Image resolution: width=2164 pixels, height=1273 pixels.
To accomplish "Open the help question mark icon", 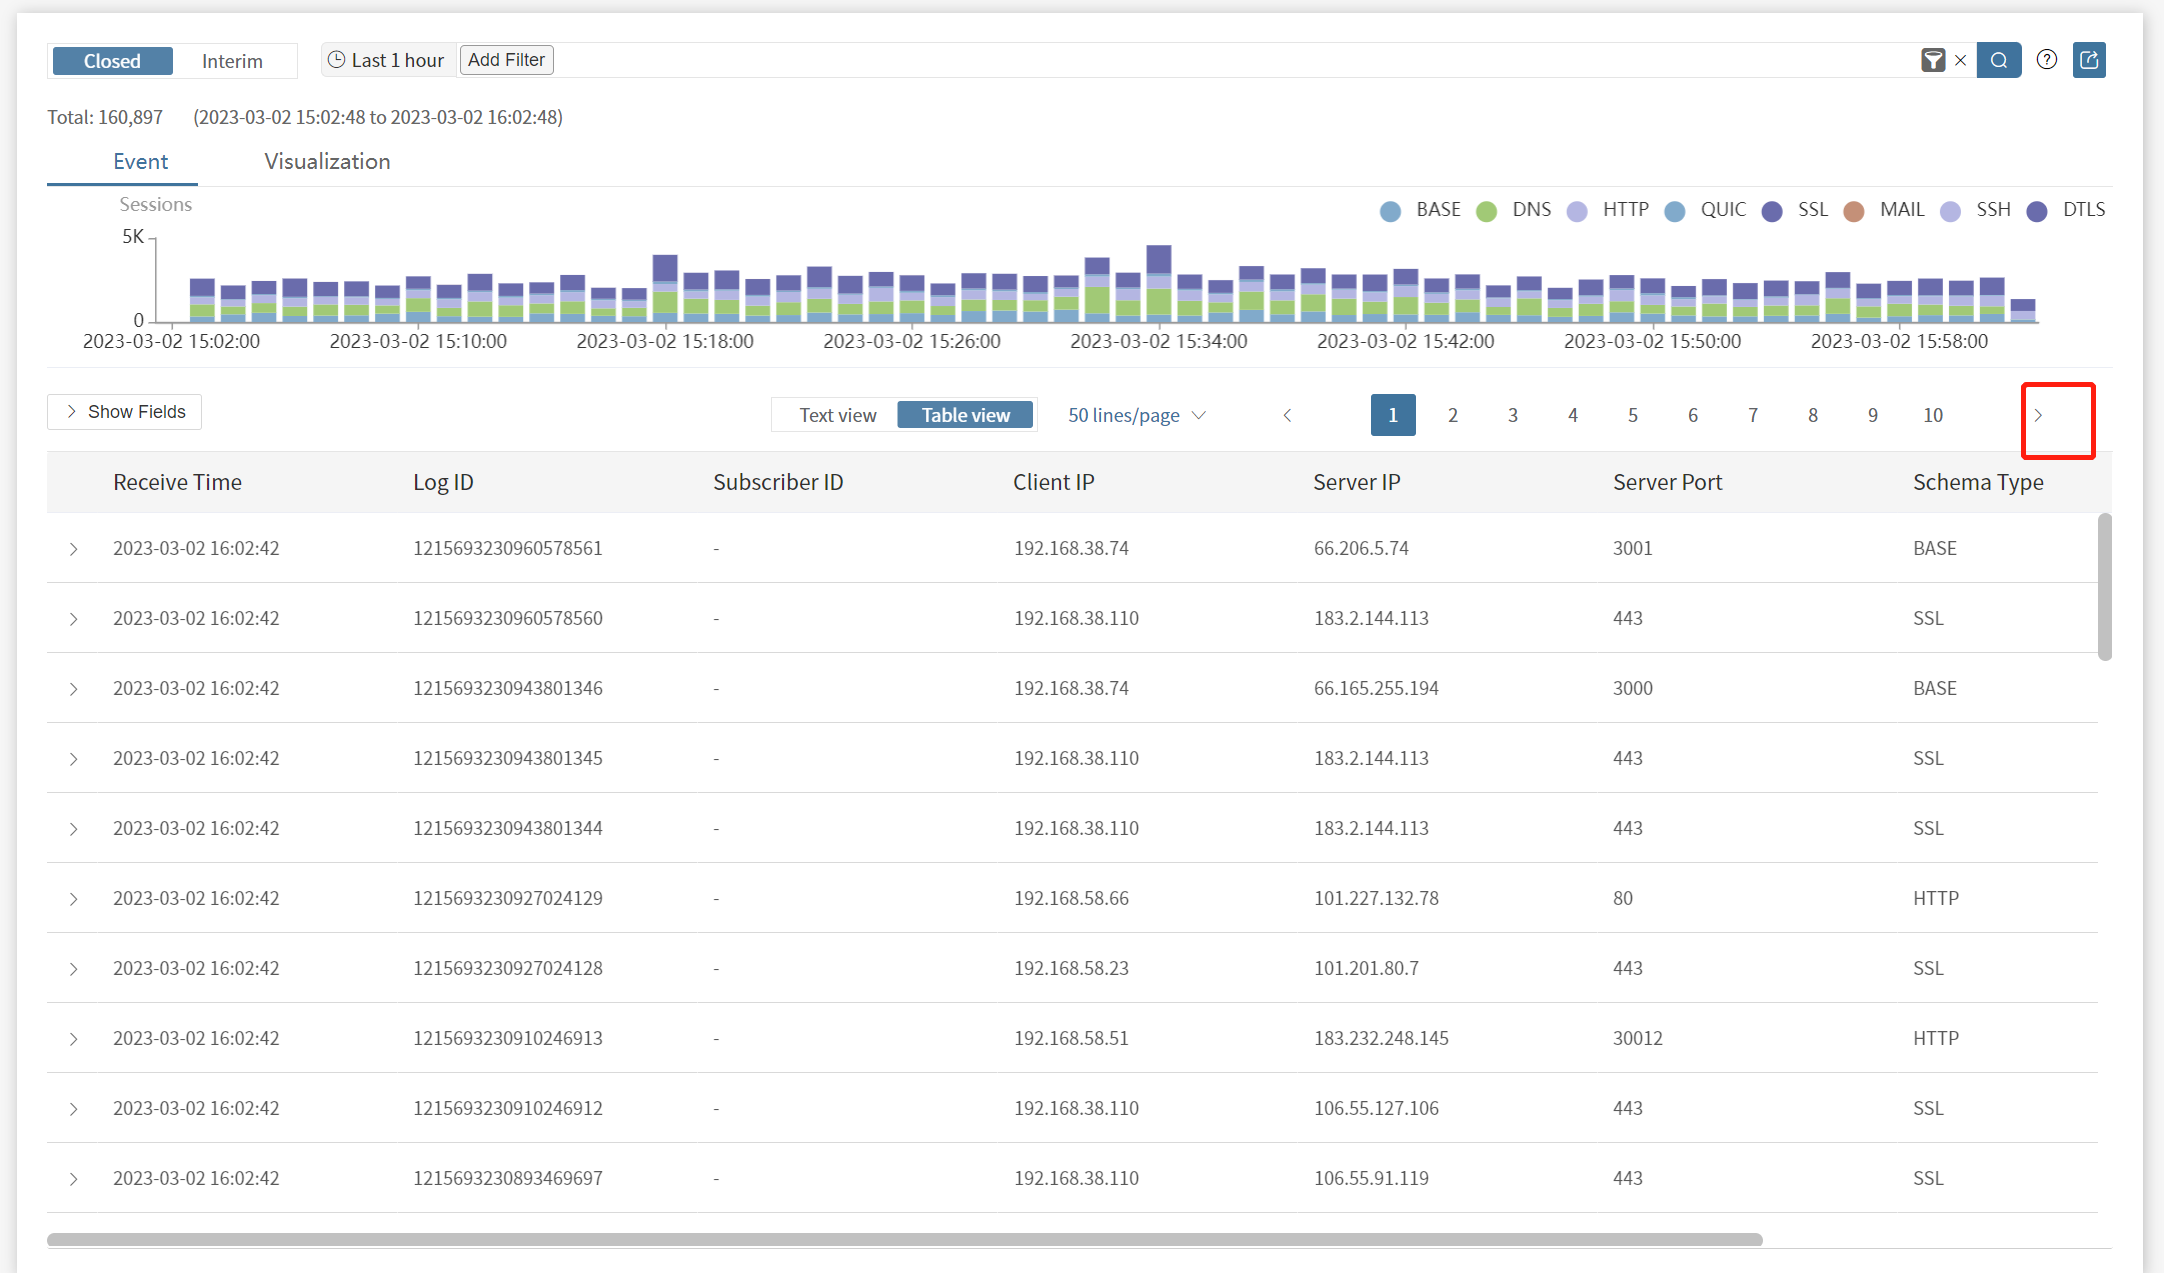I will tap(2047, 60).
